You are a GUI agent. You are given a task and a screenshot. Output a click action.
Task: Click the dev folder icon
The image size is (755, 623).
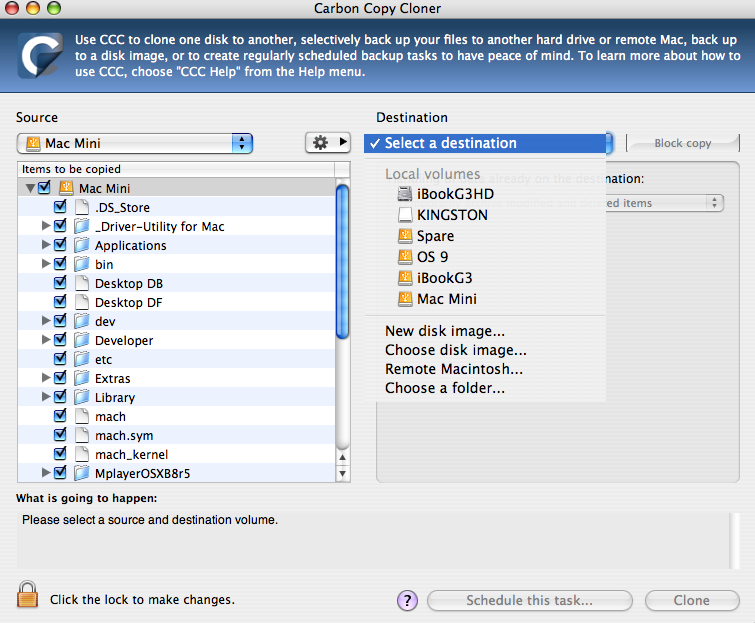pyautogui.click(x=82, y=321)
